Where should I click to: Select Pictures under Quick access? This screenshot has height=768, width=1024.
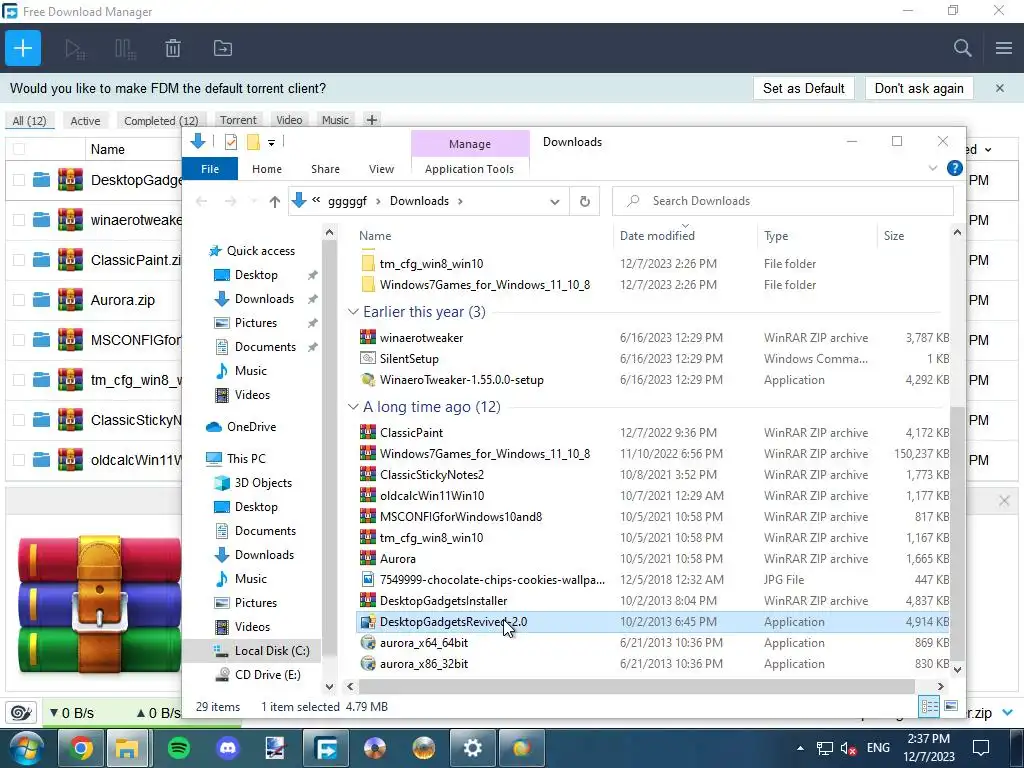[255, 323]
